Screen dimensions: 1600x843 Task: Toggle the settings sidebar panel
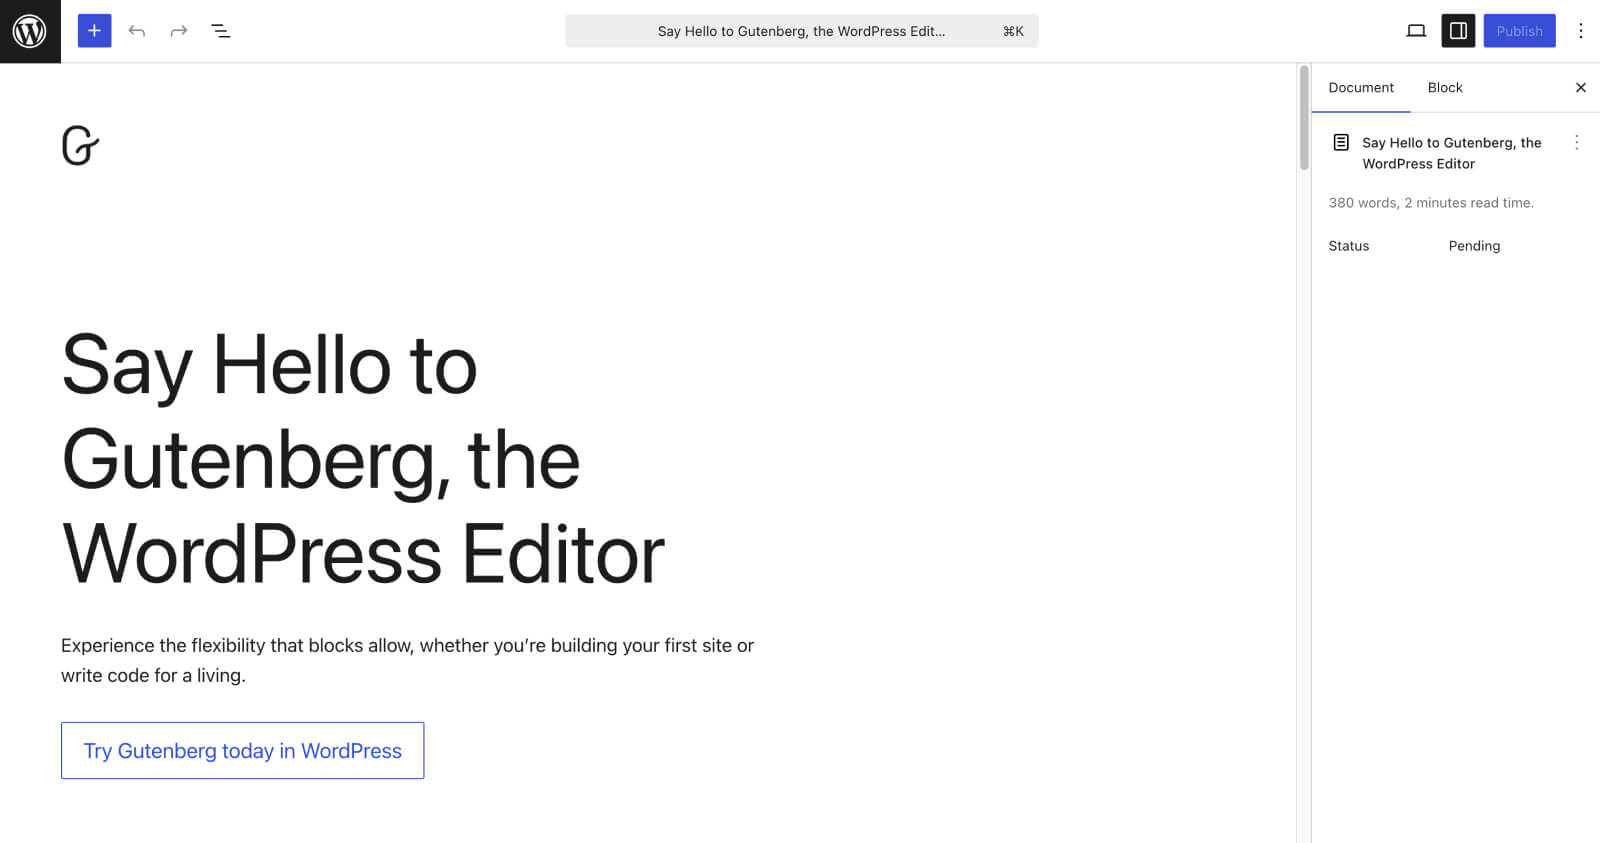[x=1457, y=30]
